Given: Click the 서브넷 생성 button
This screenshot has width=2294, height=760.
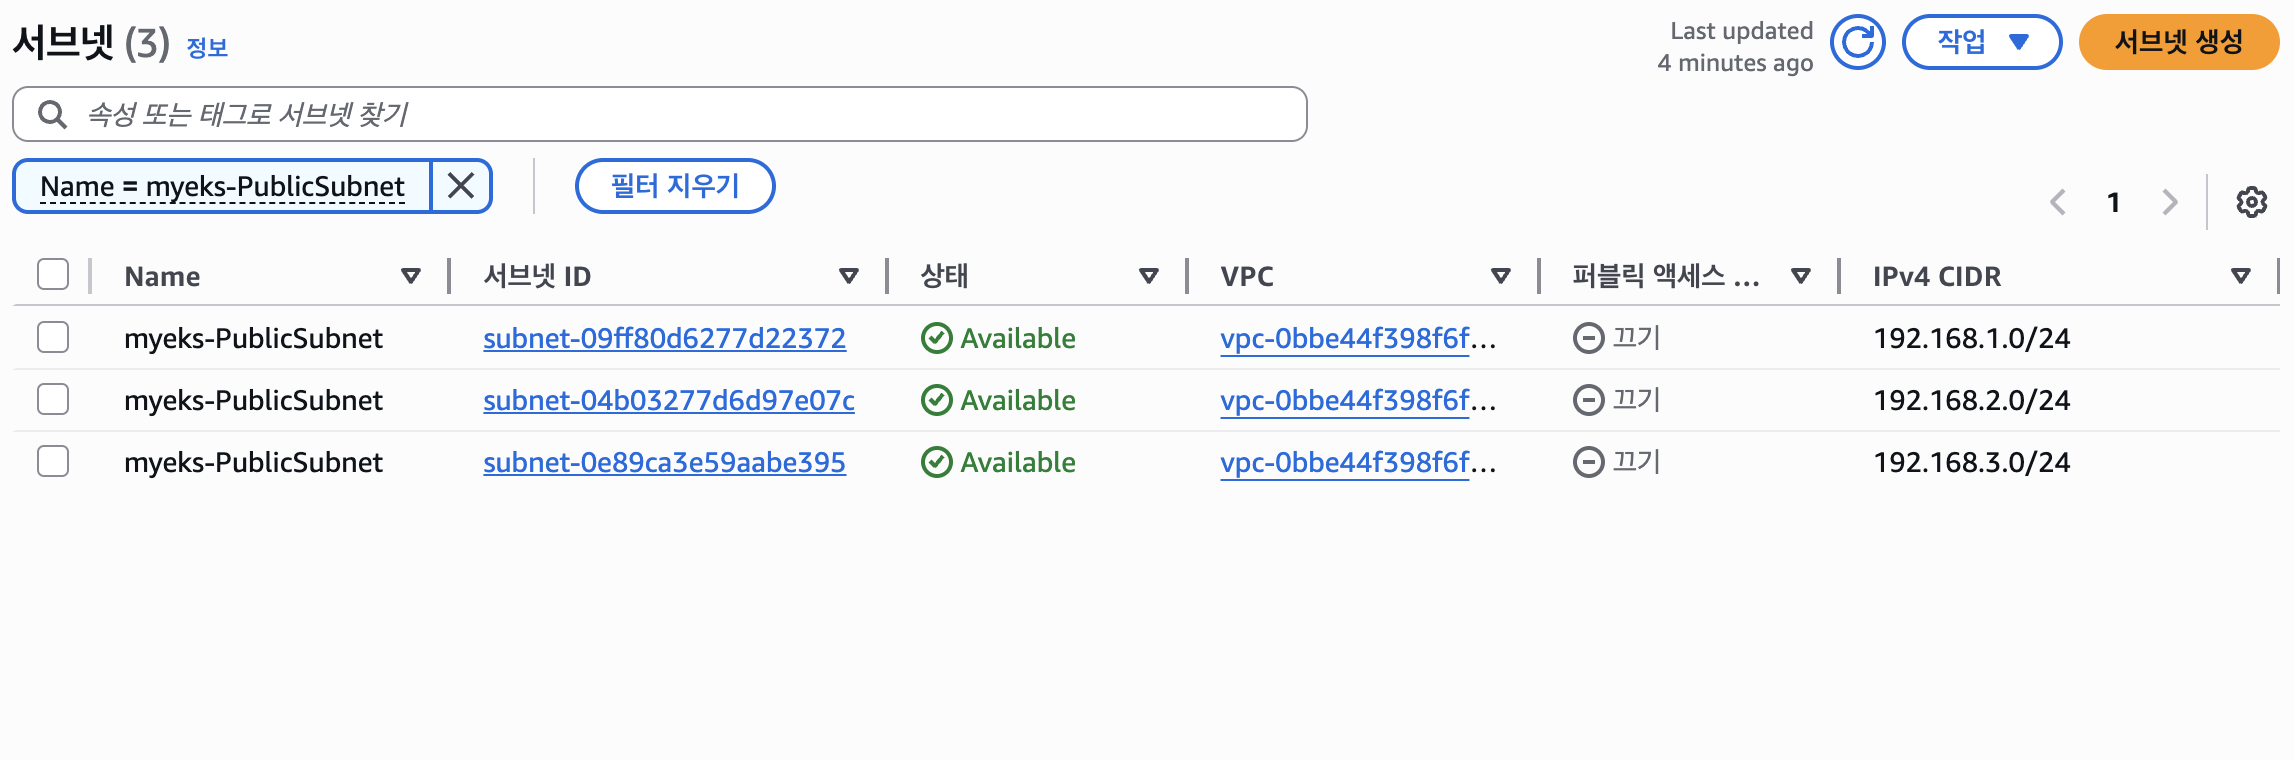Looking at the screenshot, I should [x=2179, y=42].
